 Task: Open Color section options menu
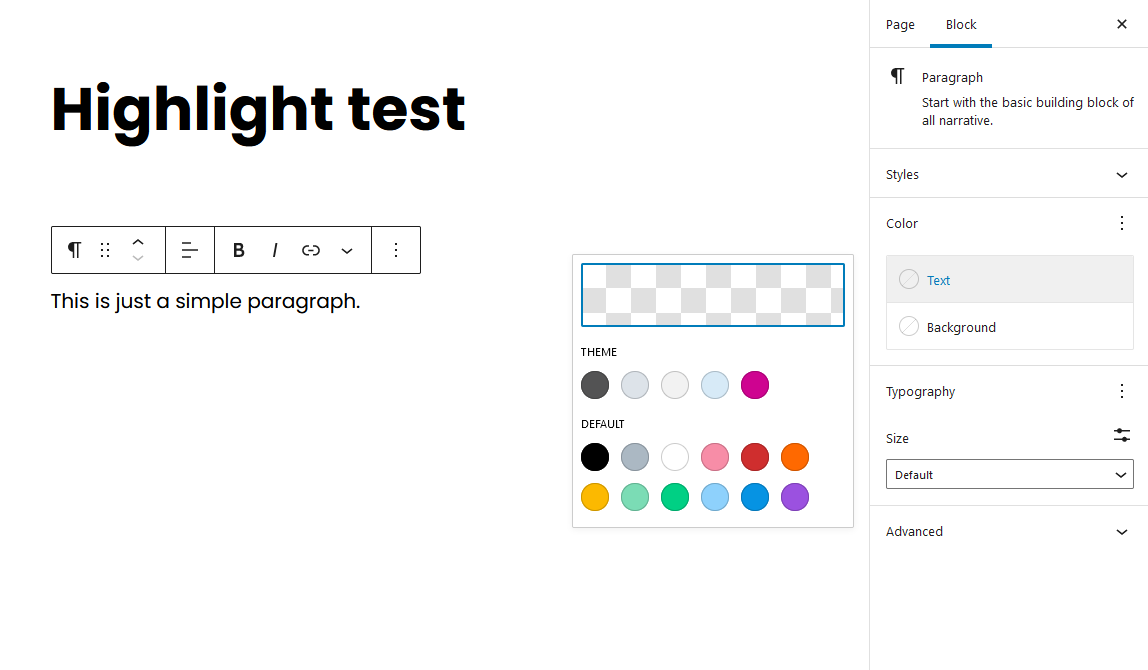[x=1121, y=223]
